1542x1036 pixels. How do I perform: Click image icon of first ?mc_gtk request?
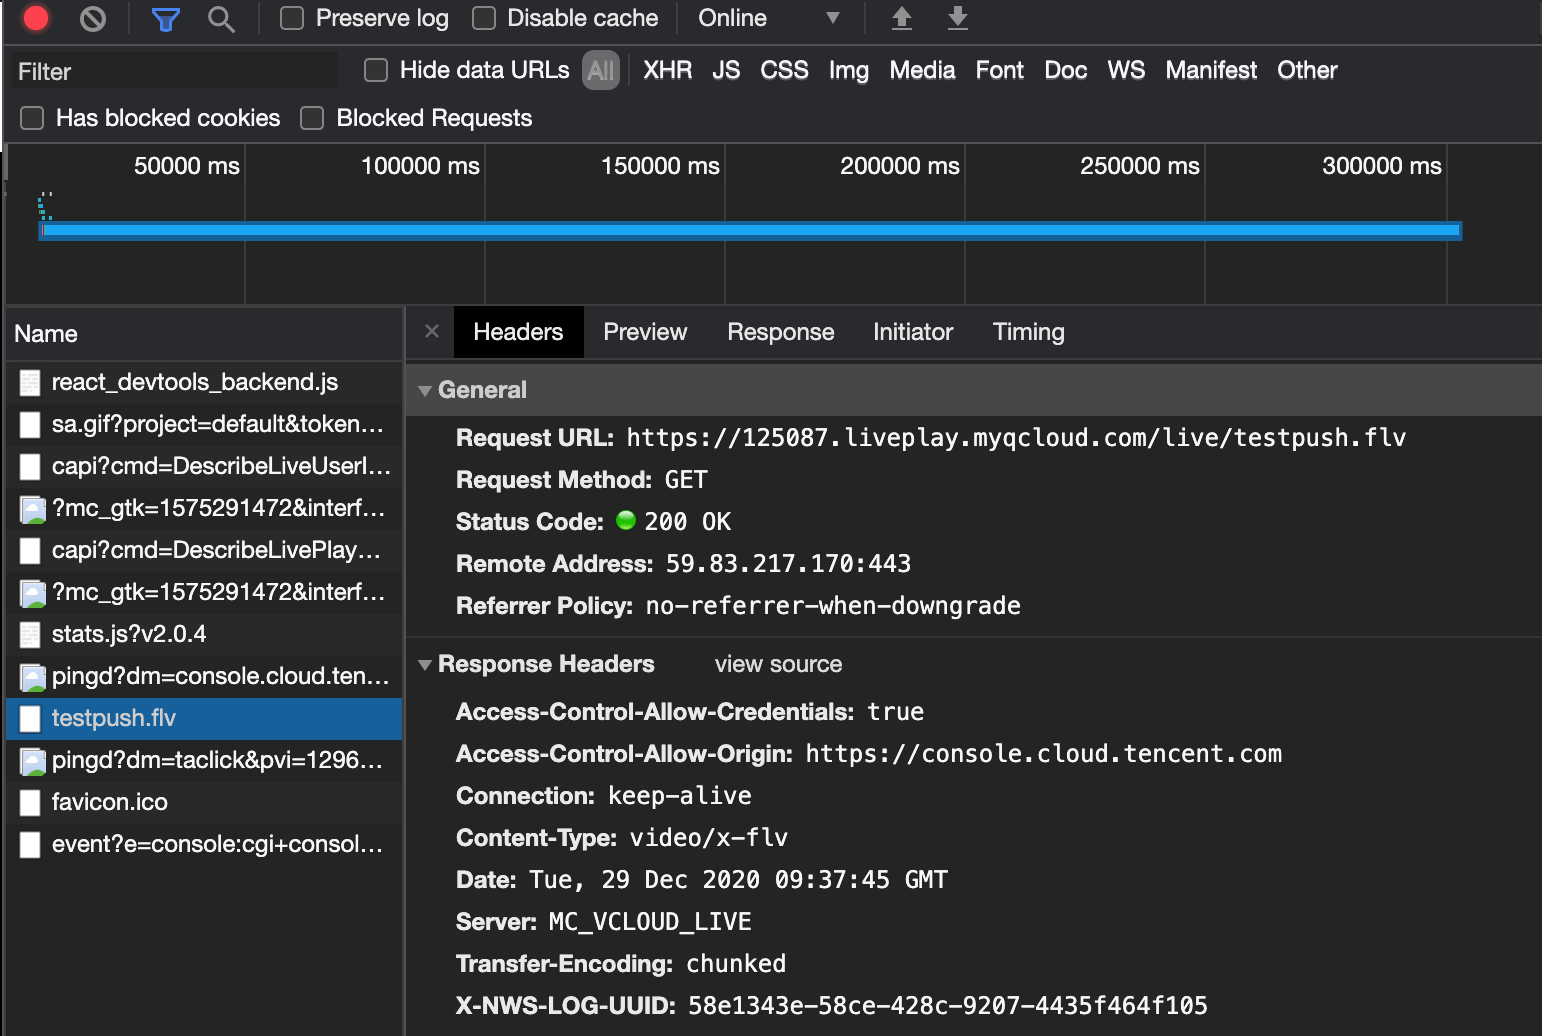coord(33,509)
